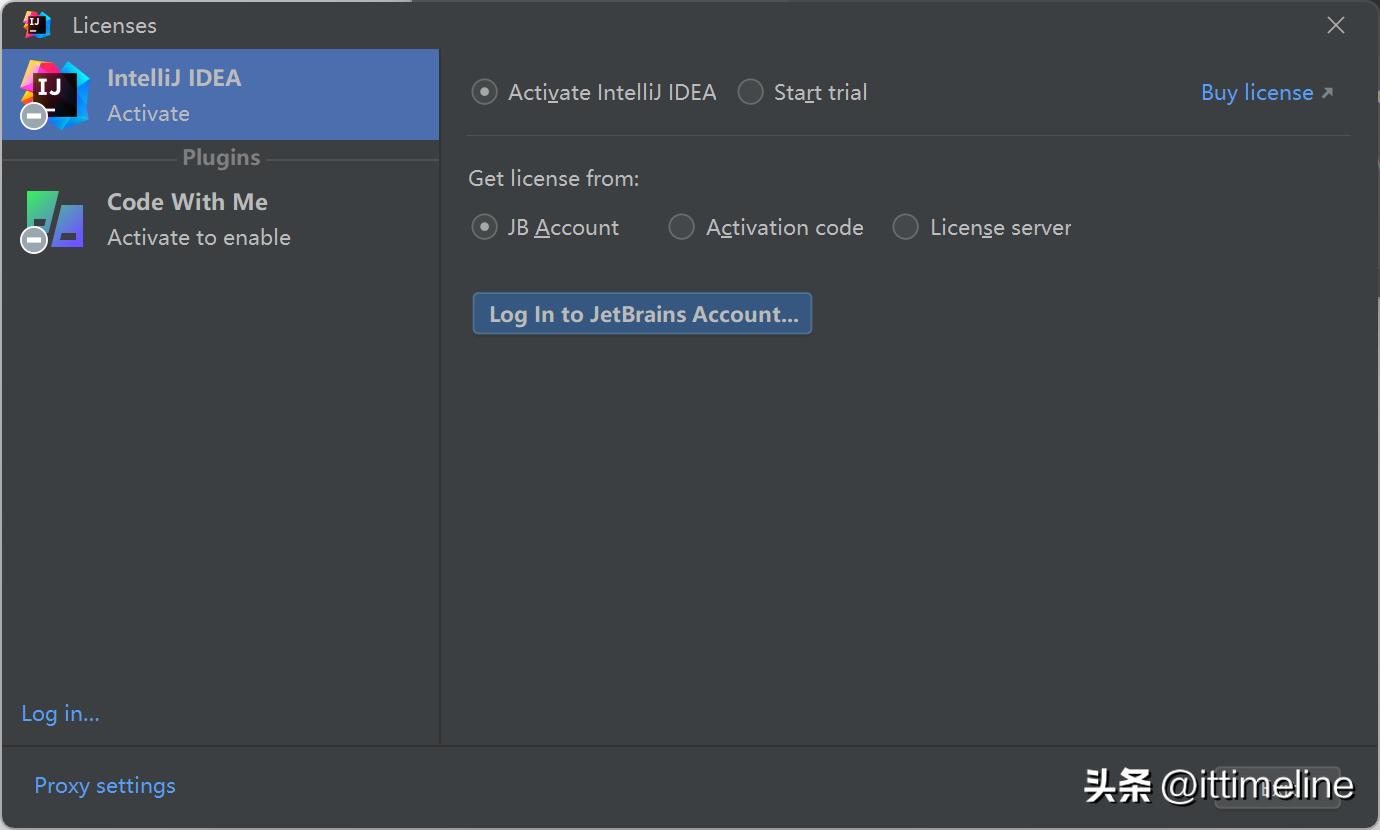This screenshot has width=1380, height=830.
Task: Open the Buy license link
Action: coord(1257,92)
